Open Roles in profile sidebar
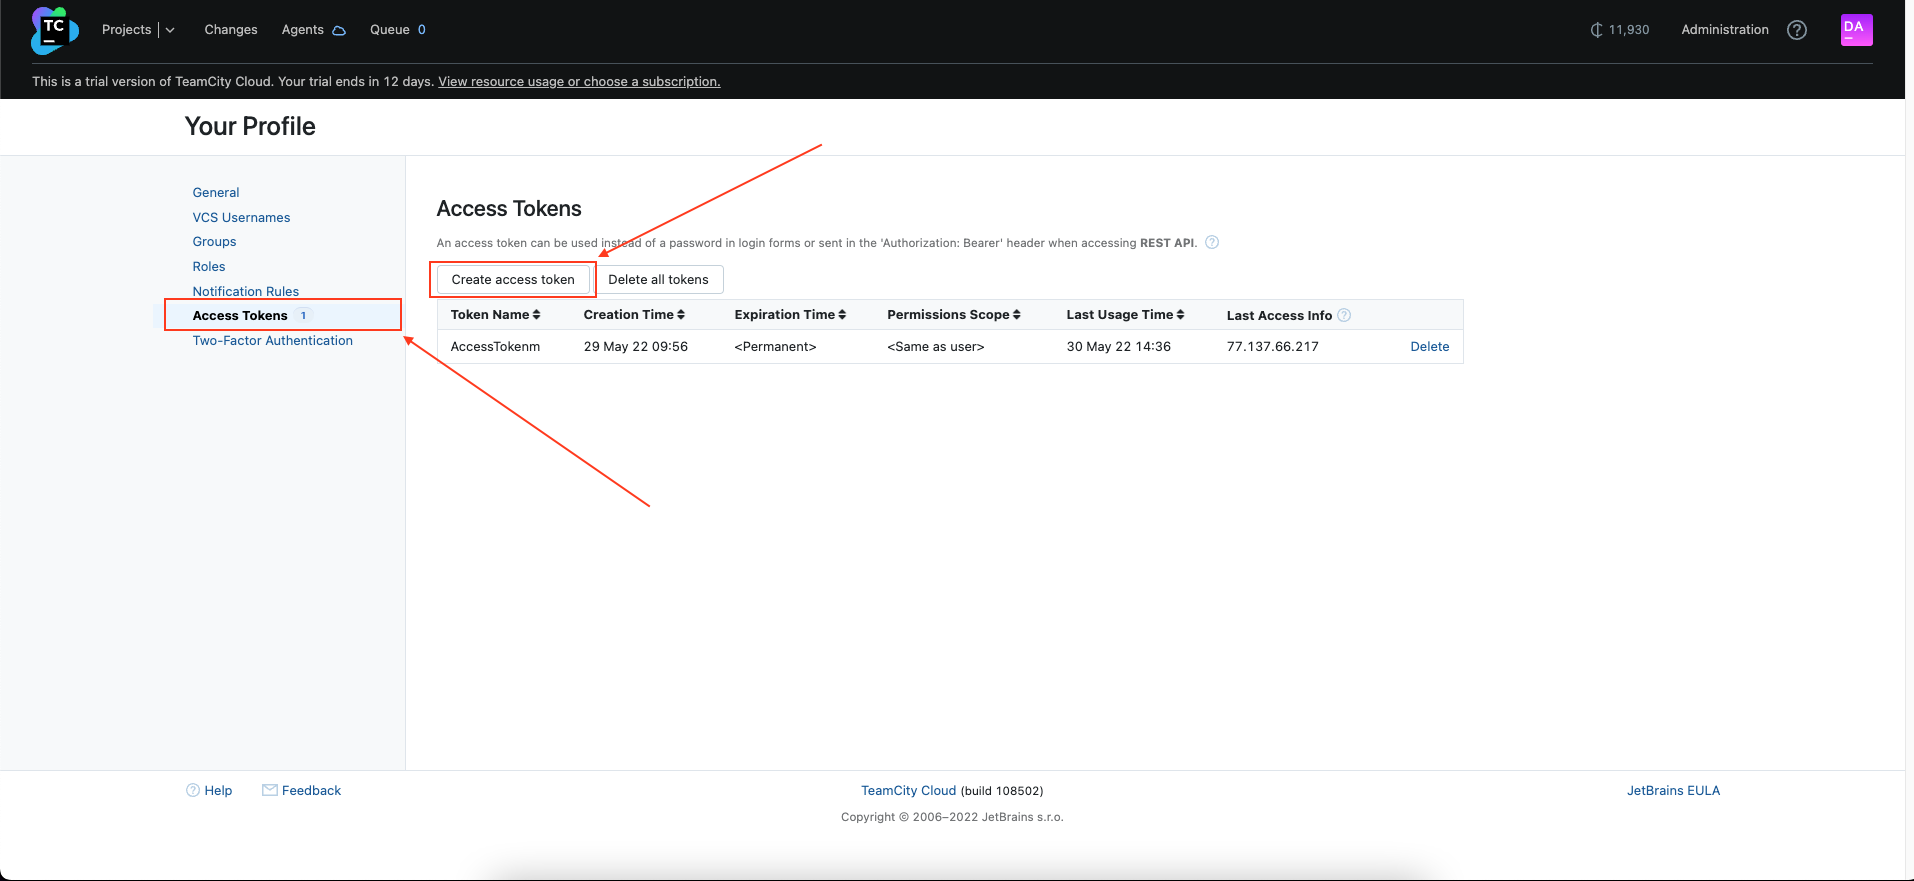The width and height of the screenshot is (1914, 881). [x=209, y=267]
